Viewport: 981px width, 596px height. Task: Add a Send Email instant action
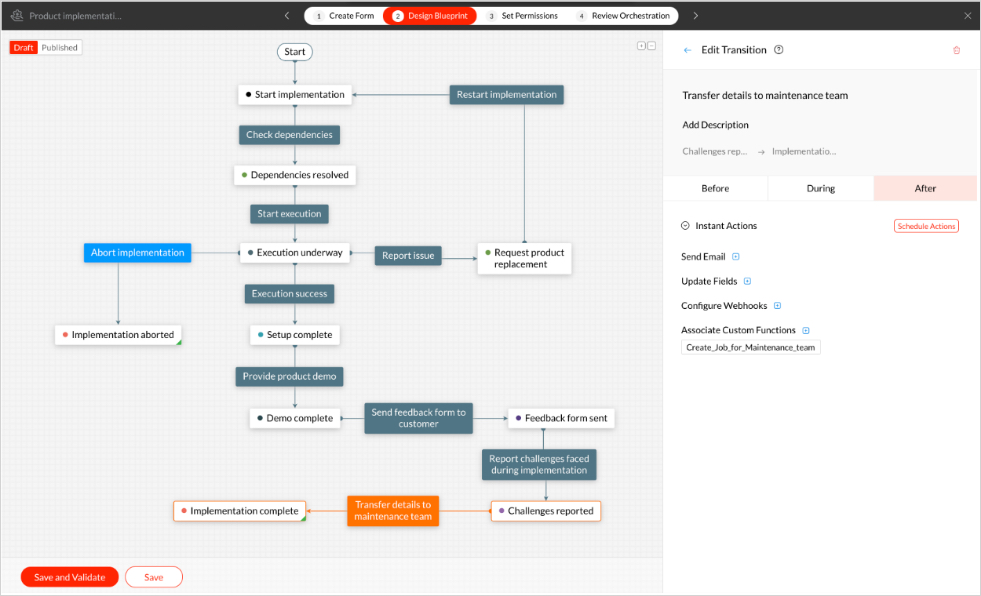tap(735, 256)
